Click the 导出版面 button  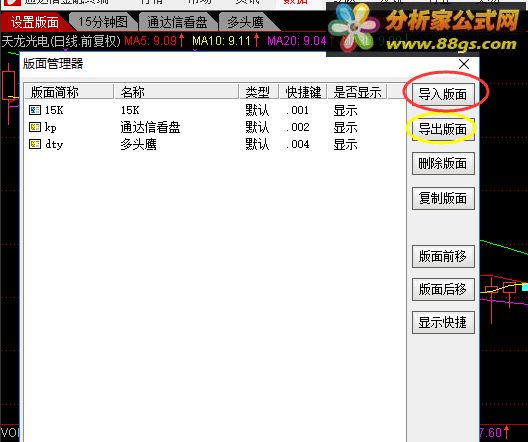pos(443,129)
